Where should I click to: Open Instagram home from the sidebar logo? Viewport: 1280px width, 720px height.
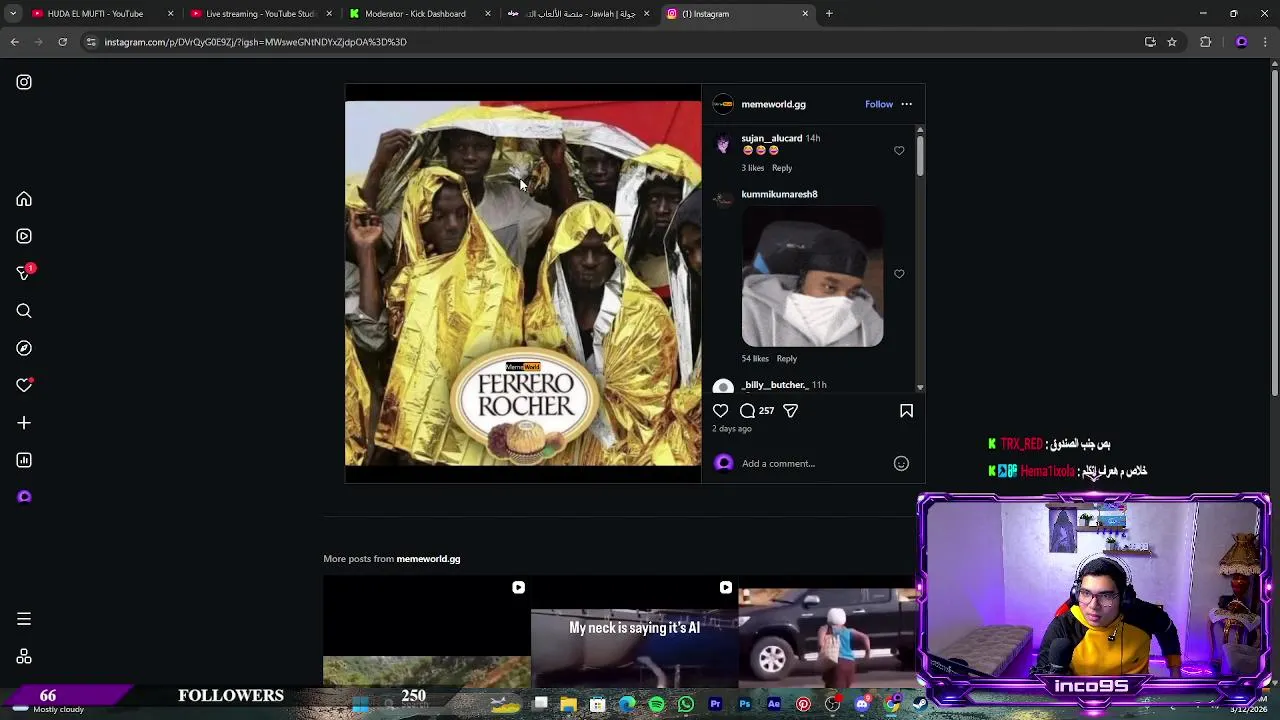point(24,82)
